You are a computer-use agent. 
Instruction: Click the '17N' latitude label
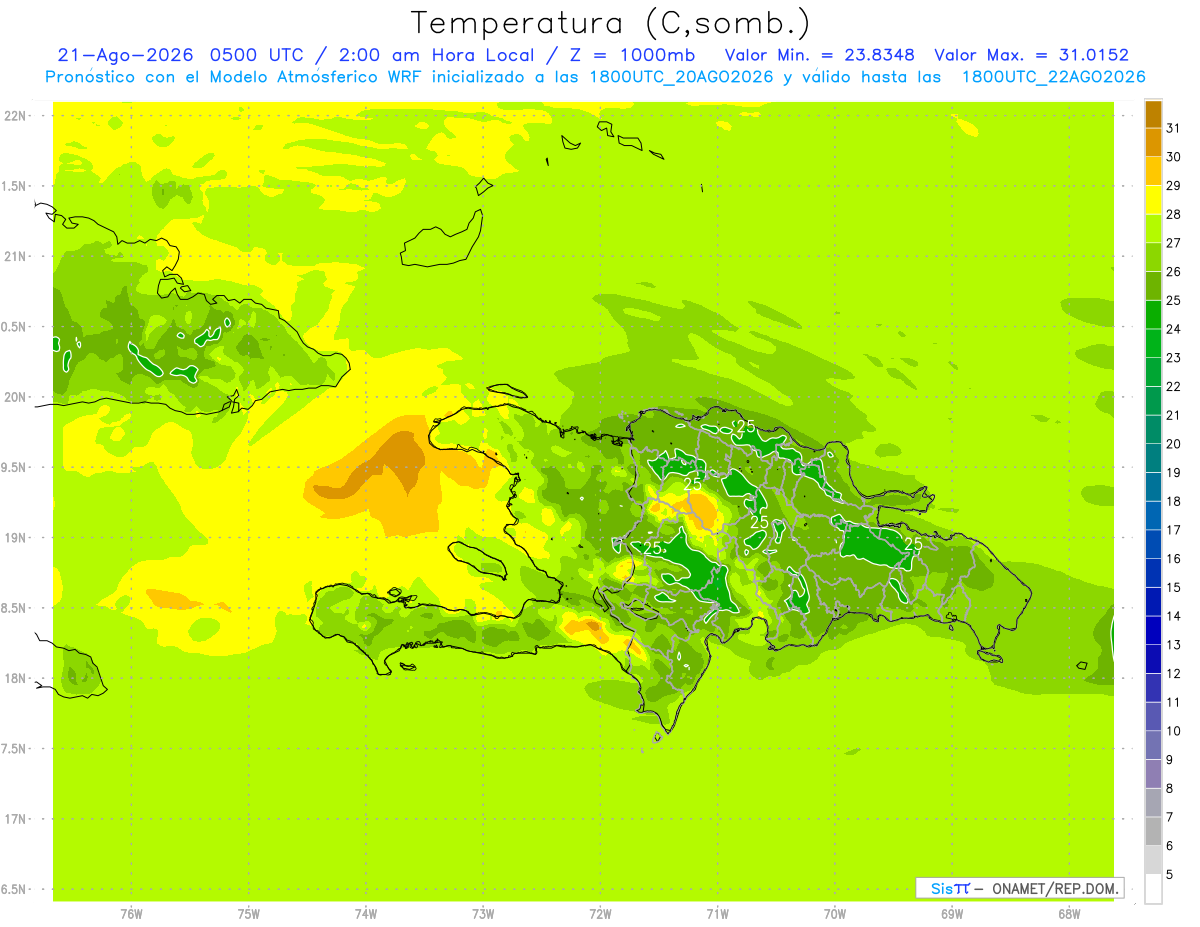point(17,819)
